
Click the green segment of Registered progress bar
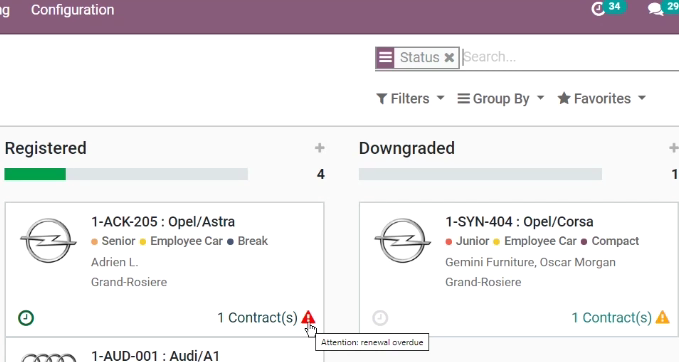point(35,174)
